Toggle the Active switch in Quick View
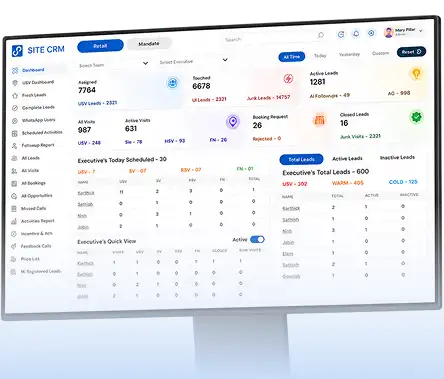This screenshot has width=444, height=379. click(257, 239)
